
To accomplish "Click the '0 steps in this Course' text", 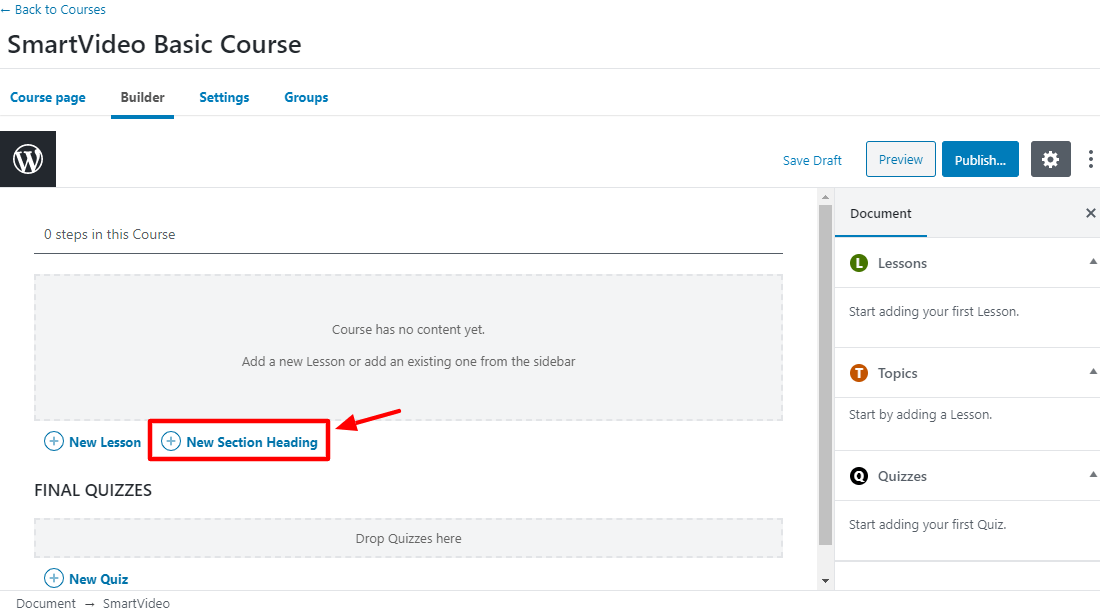I will 109,234.
